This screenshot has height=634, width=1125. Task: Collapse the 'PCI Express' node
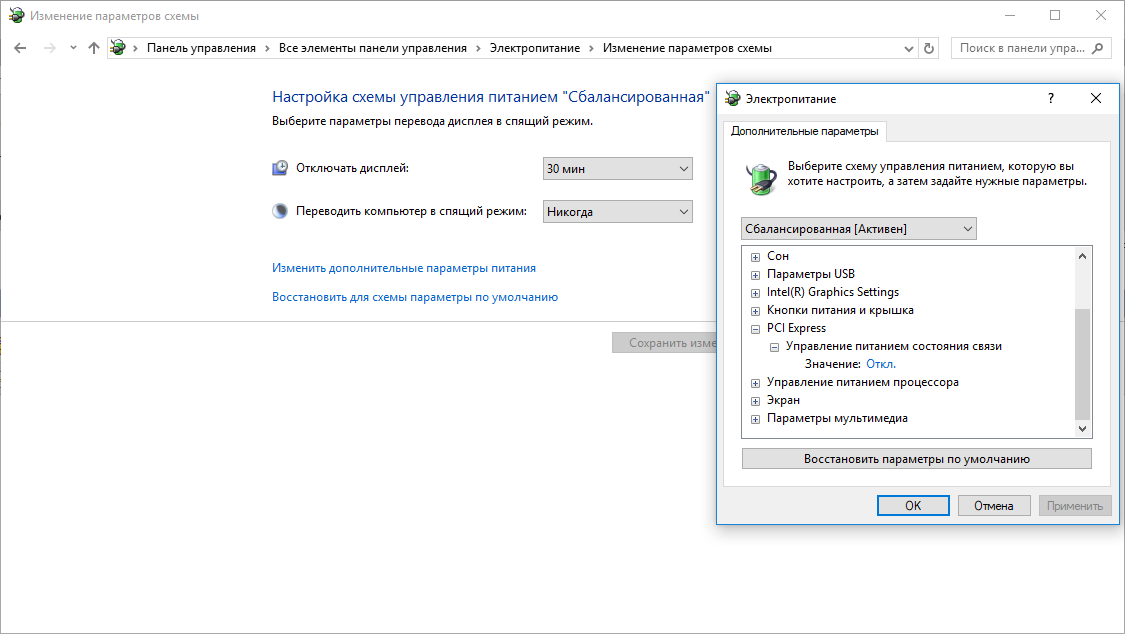[756, 329]
